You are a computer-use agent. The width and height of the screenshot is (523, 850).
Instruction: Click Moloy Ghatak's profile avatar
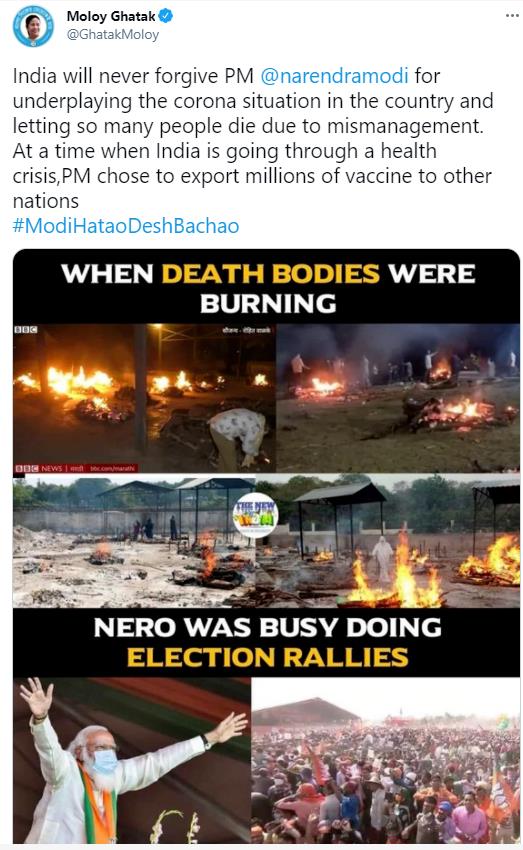point(34,27)
